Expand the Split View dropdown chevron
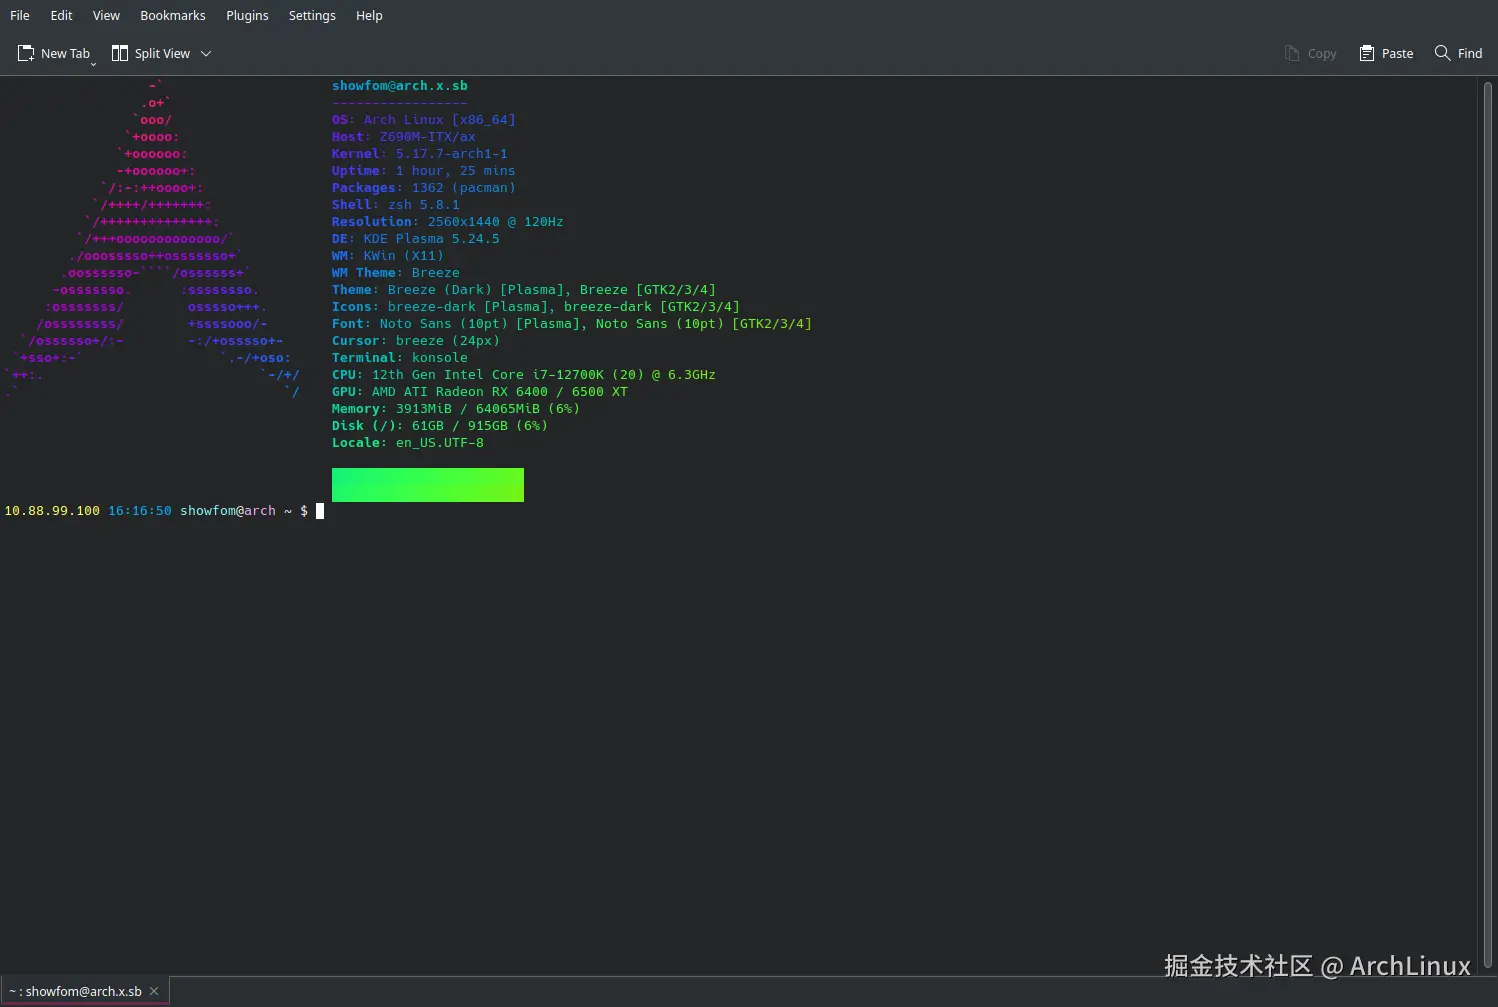The image size is (1498, 1007). pyautogui.click(x=206, y=53)
